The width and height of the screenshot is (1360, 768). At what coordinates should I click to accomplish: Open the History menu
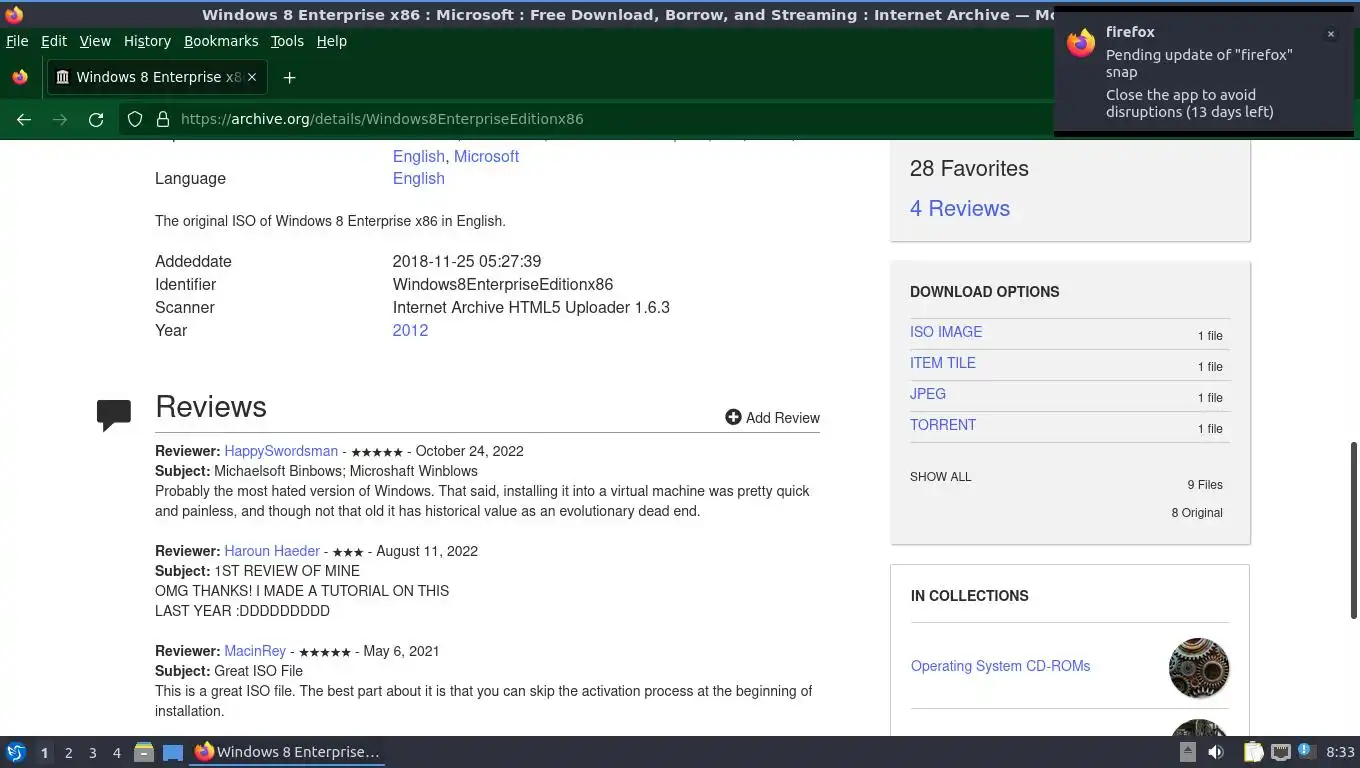click(147, 41)
